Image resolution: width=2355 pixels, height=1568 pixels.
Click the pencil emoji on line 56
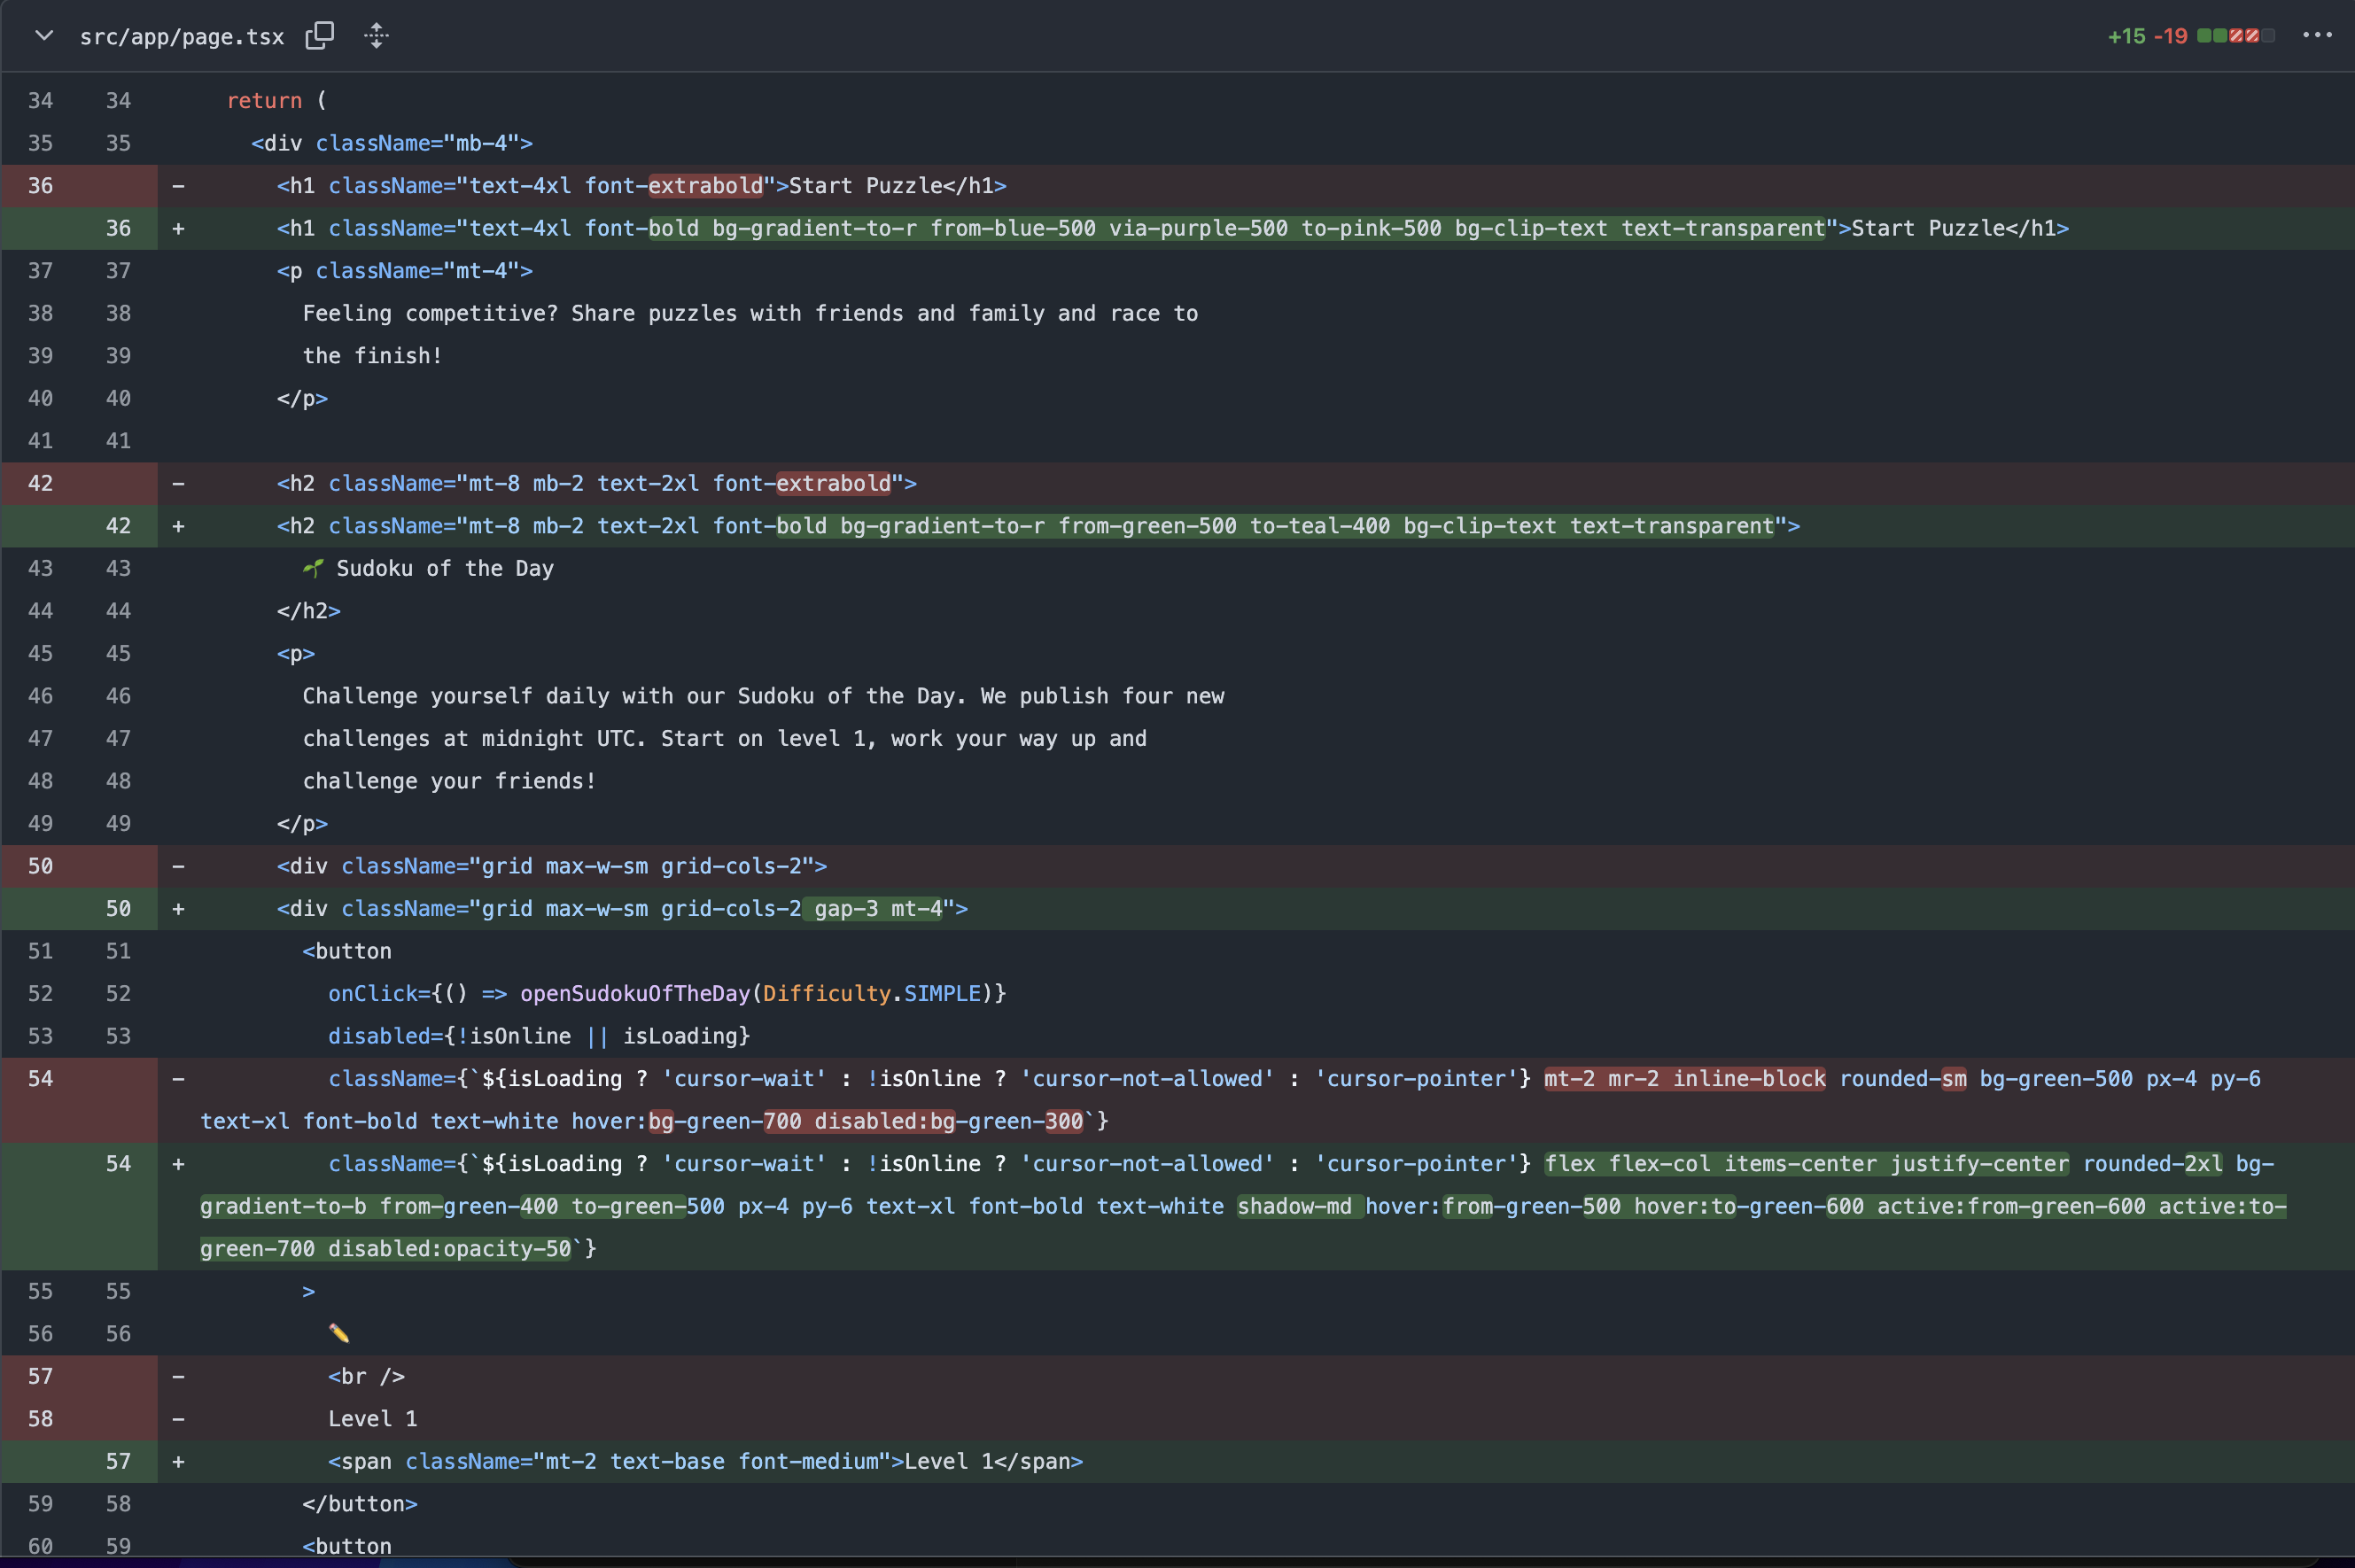tap(339, 1333)
